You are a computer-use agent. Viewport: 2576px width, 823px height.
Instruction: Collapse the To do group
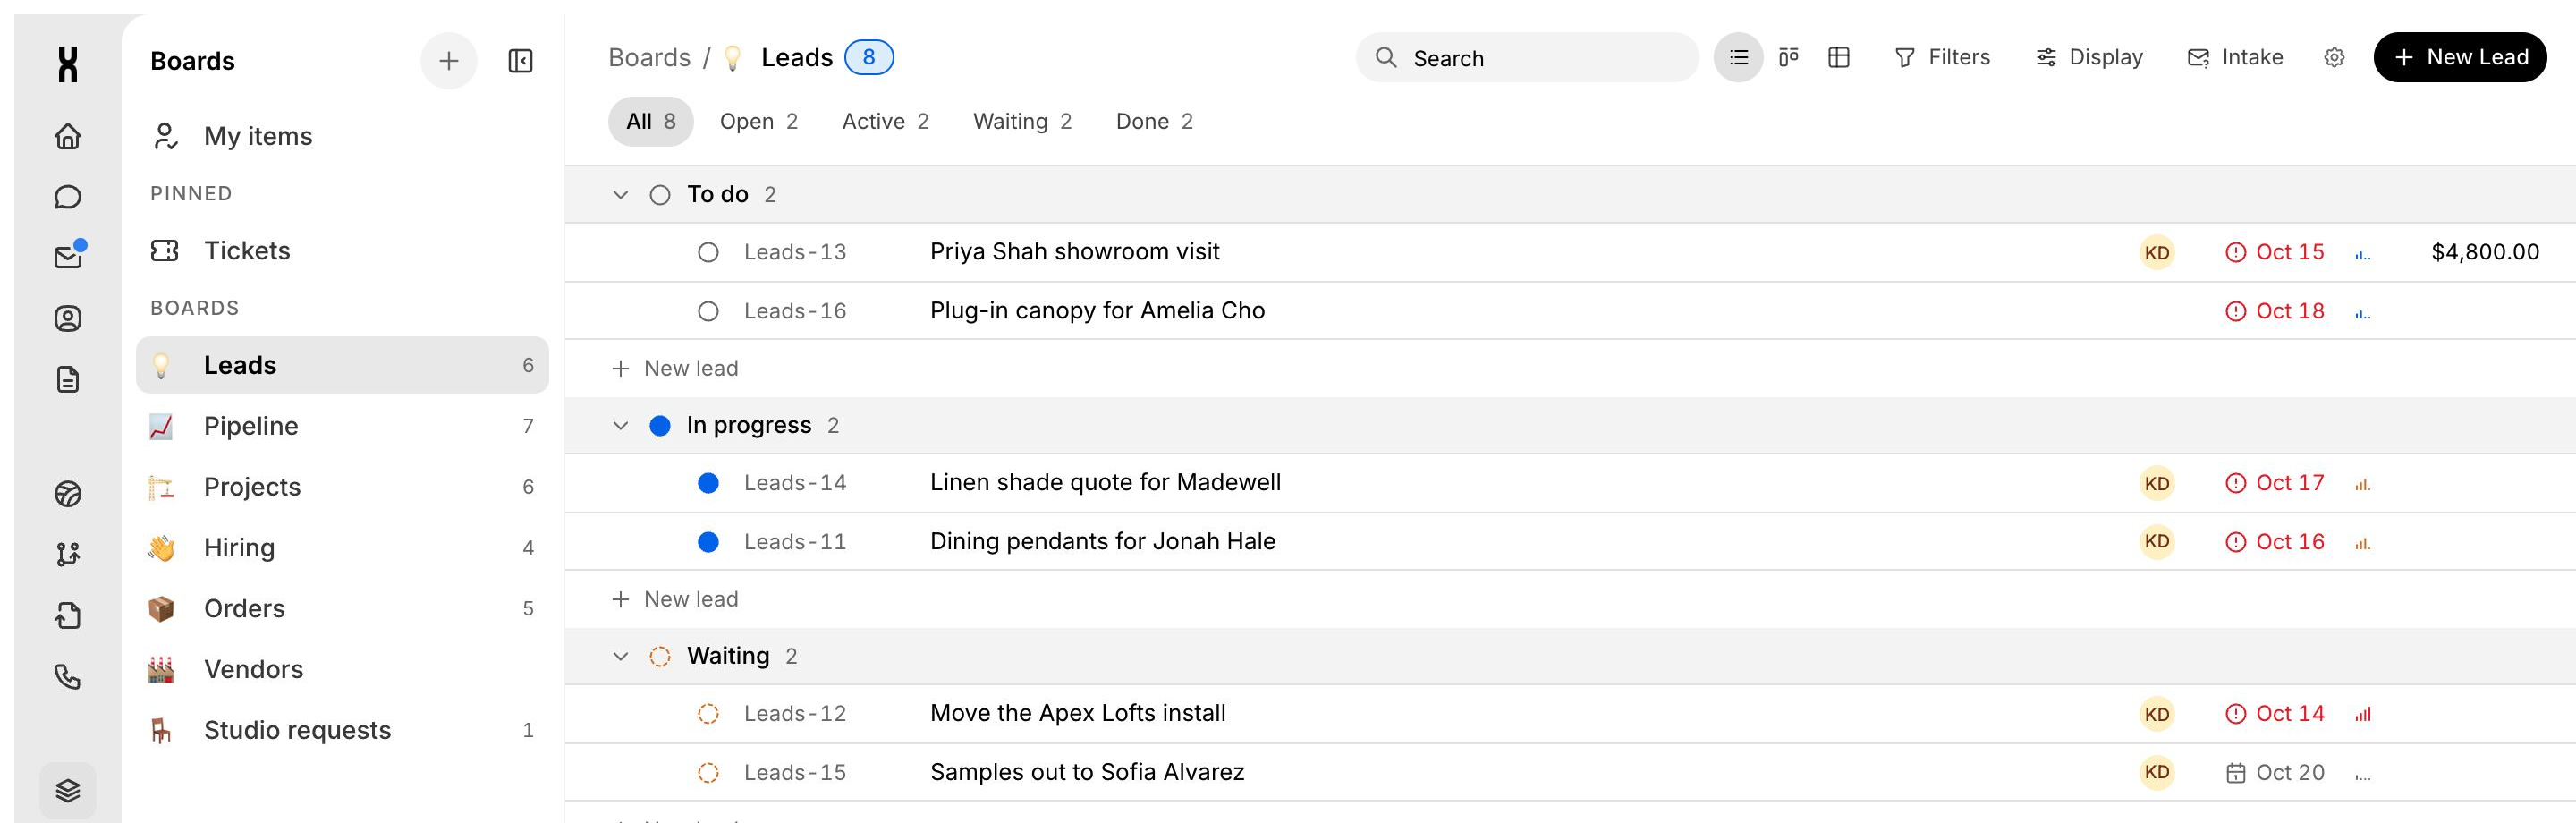coord(620,194)
